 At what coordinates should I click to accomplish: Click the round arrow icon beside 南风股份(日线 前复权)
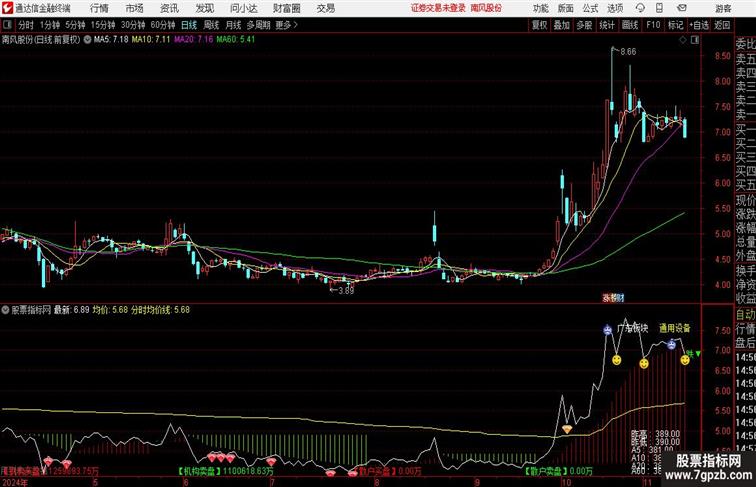pyautogui.click(x=87, y=40)
